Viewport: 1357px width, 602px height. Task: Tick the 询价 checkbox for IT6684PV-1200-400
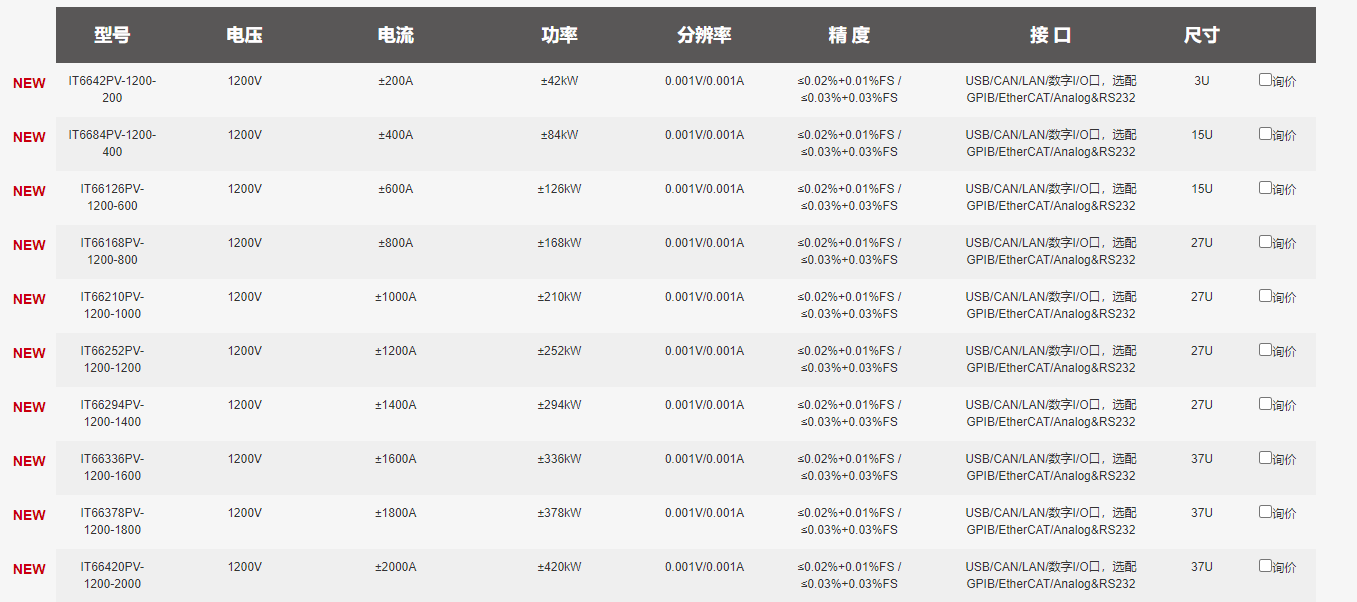coord(1265,134)
